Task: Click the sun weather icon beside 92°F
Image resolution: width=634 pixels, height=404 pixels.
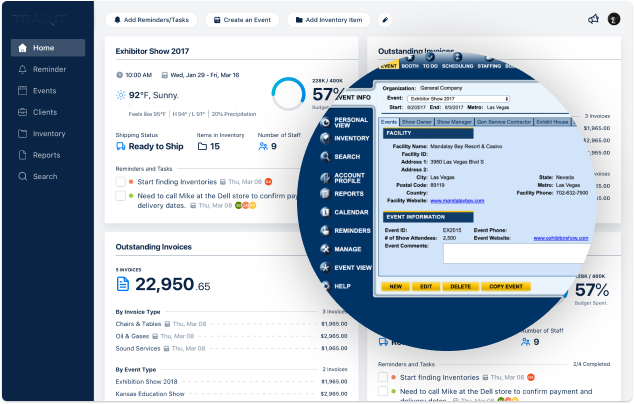Action: click(x=120, y=95)
